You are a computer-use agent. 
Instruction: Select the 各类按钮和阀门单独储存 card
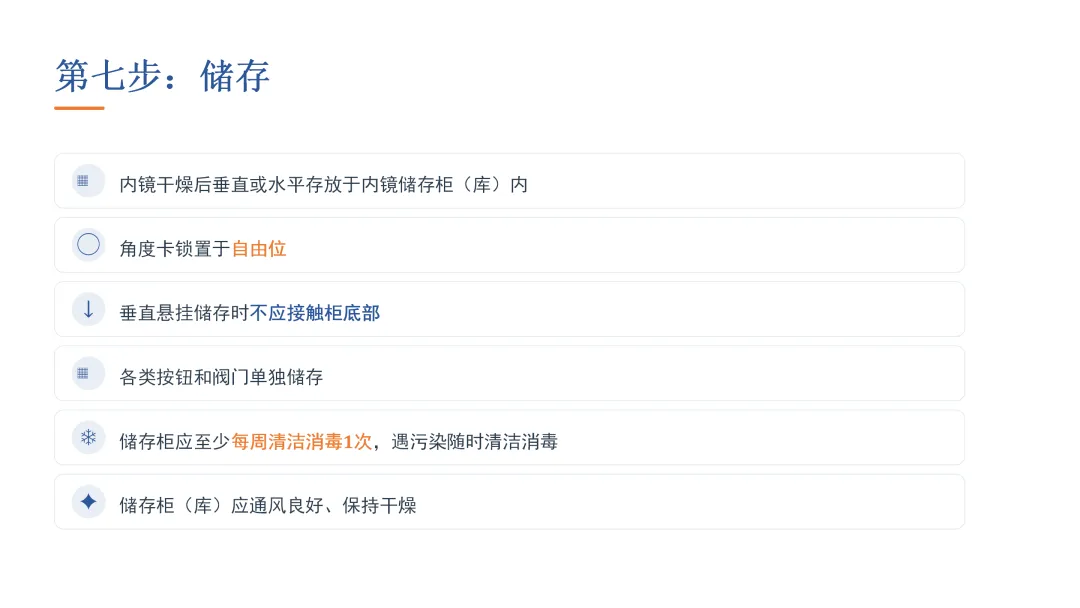coord(510,373)
